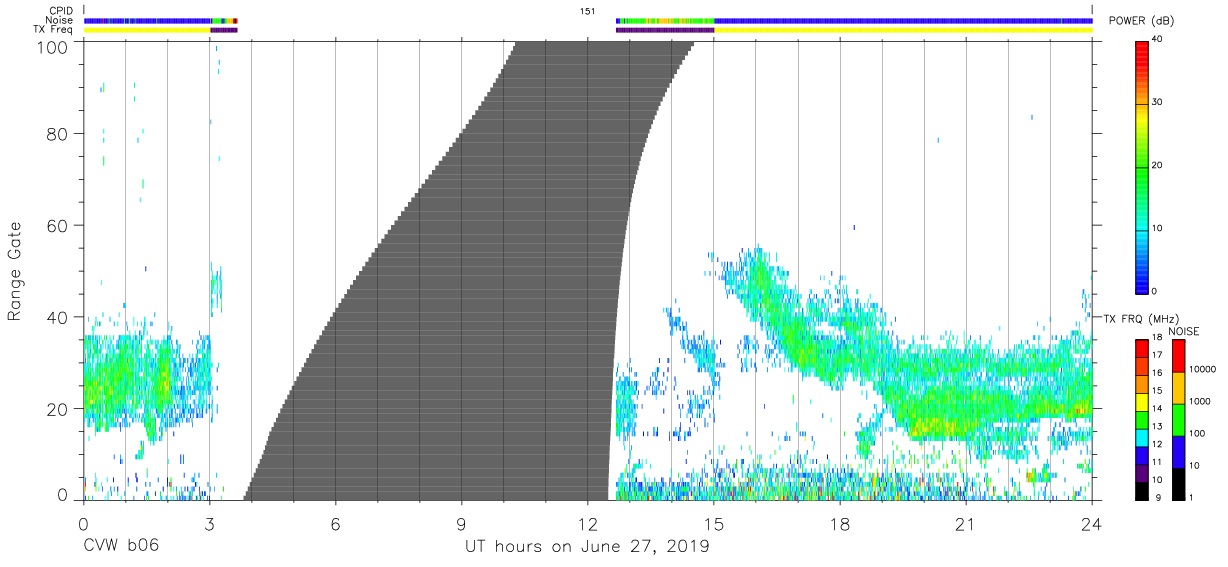
Task: Click the Range Gate y-axis title
Action: pyautogui.click(x=15, y=272)
